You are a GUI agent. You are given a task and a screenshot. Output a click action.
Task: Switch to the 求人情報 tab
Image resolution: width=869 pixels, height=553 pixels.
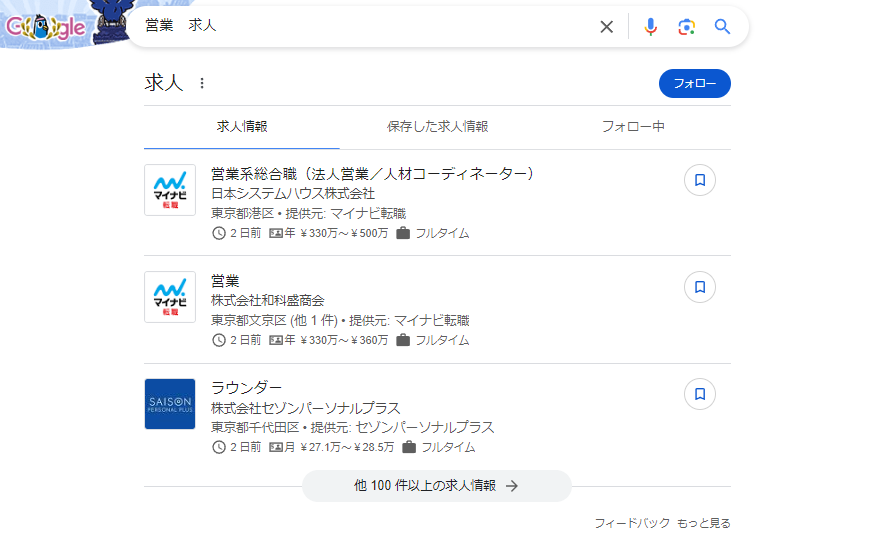tap(242, 127)
